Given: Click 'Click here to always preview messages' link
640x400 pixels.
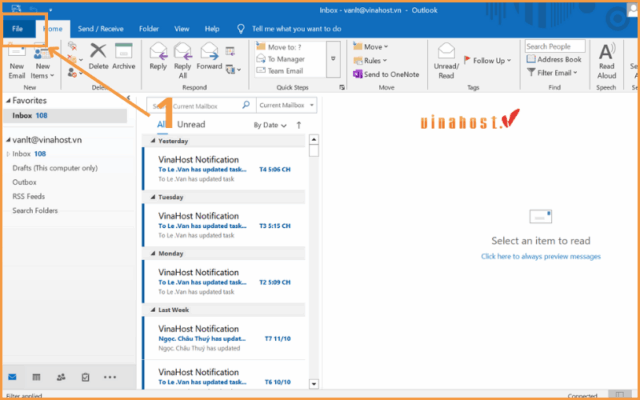Looking at the screenshot, I should [540, 257].
